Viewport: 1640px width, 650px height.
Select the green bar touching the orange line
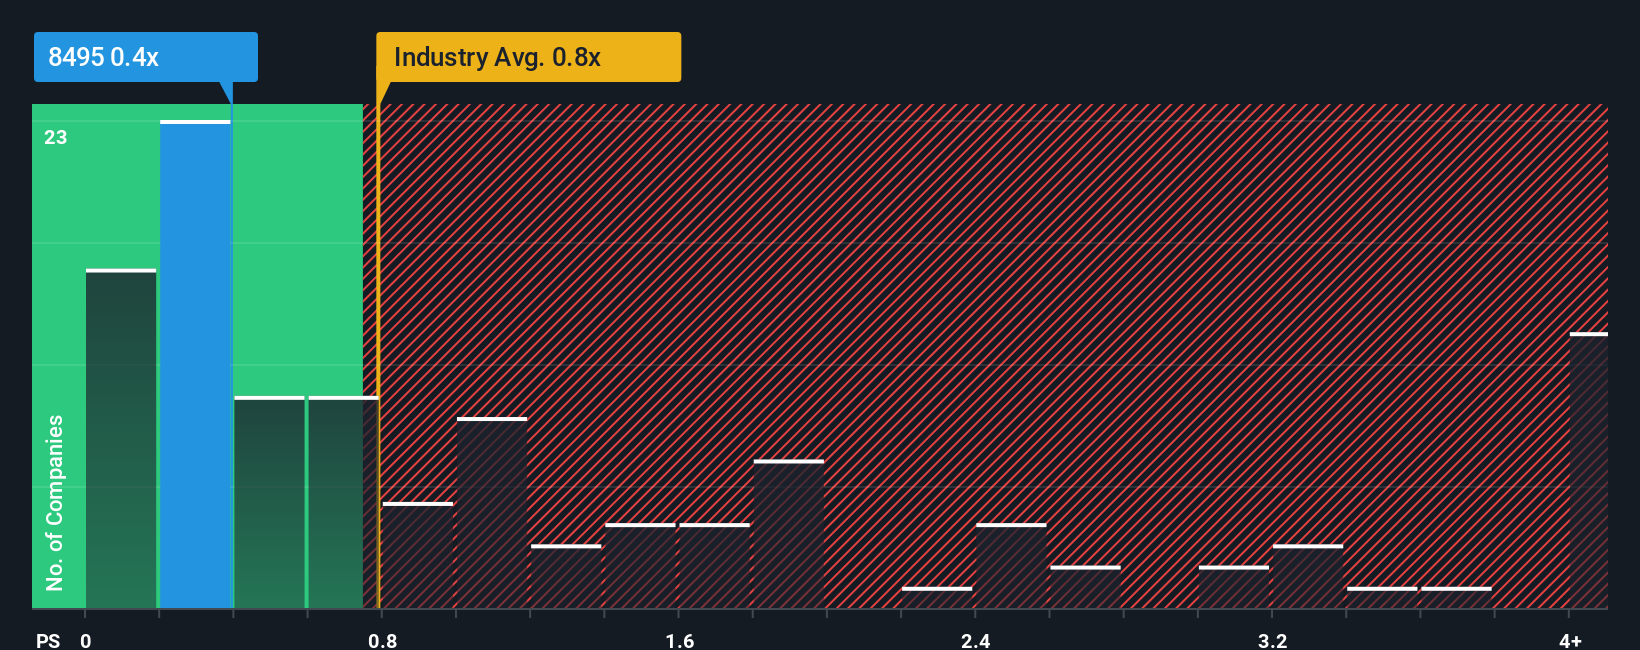(x=343, y=502)
